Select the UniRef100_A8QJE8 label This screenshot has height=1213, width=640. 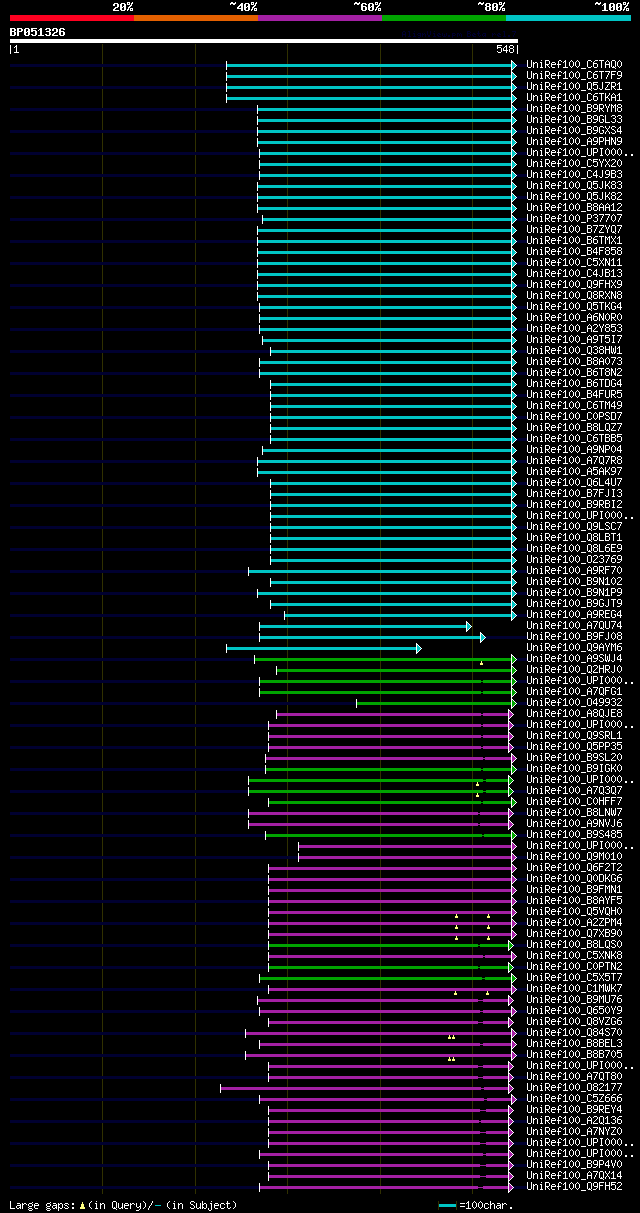(574, 713)
